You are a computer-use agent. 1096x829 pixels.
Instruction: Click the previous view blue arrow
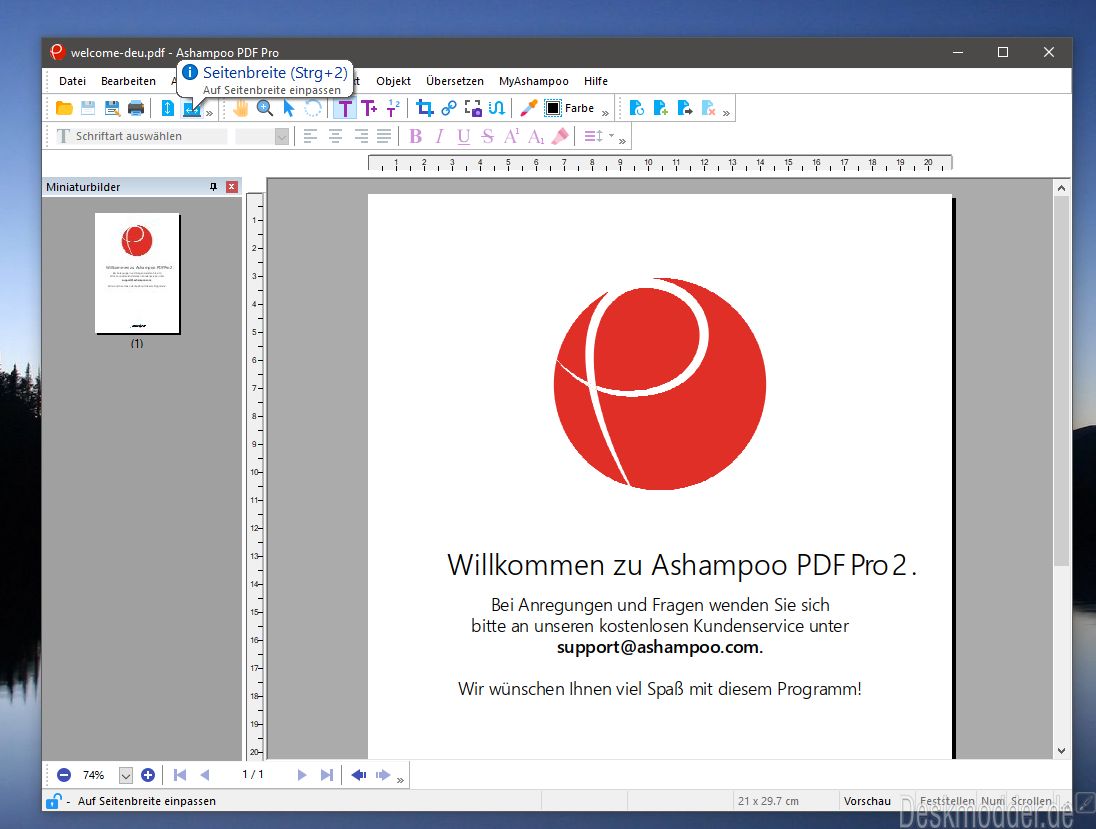(x=359, y=774)
